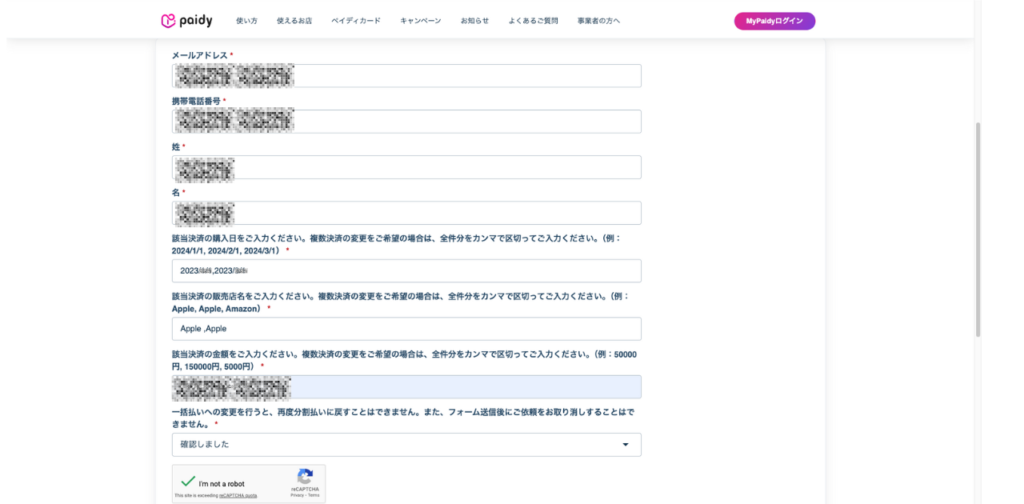Click the reCAPTCHA logo icon
1024x504 pixels.
(305, 476)
